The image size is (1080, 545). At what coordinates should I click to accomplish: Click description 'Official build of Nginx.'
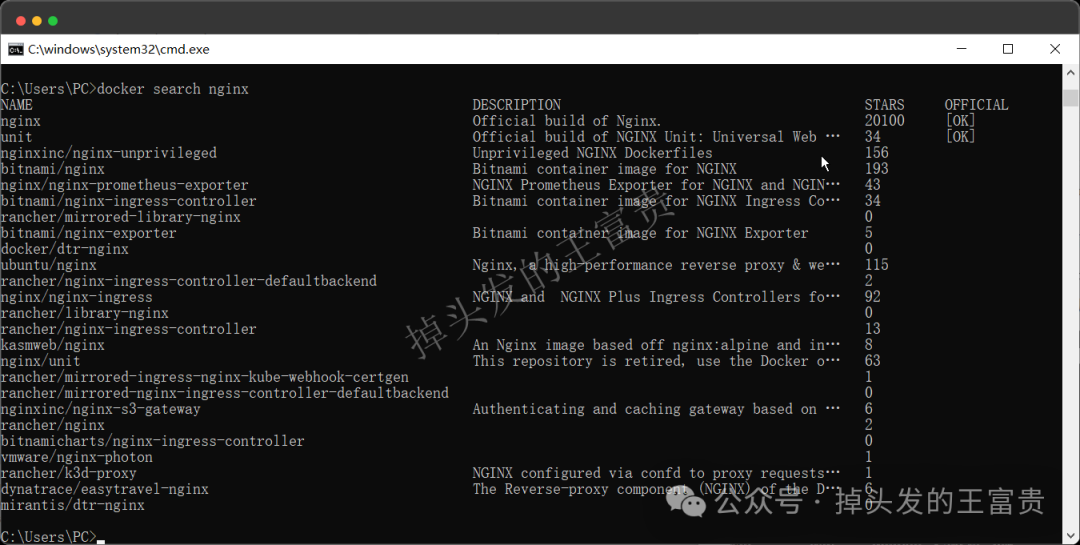tap(567, 121)
